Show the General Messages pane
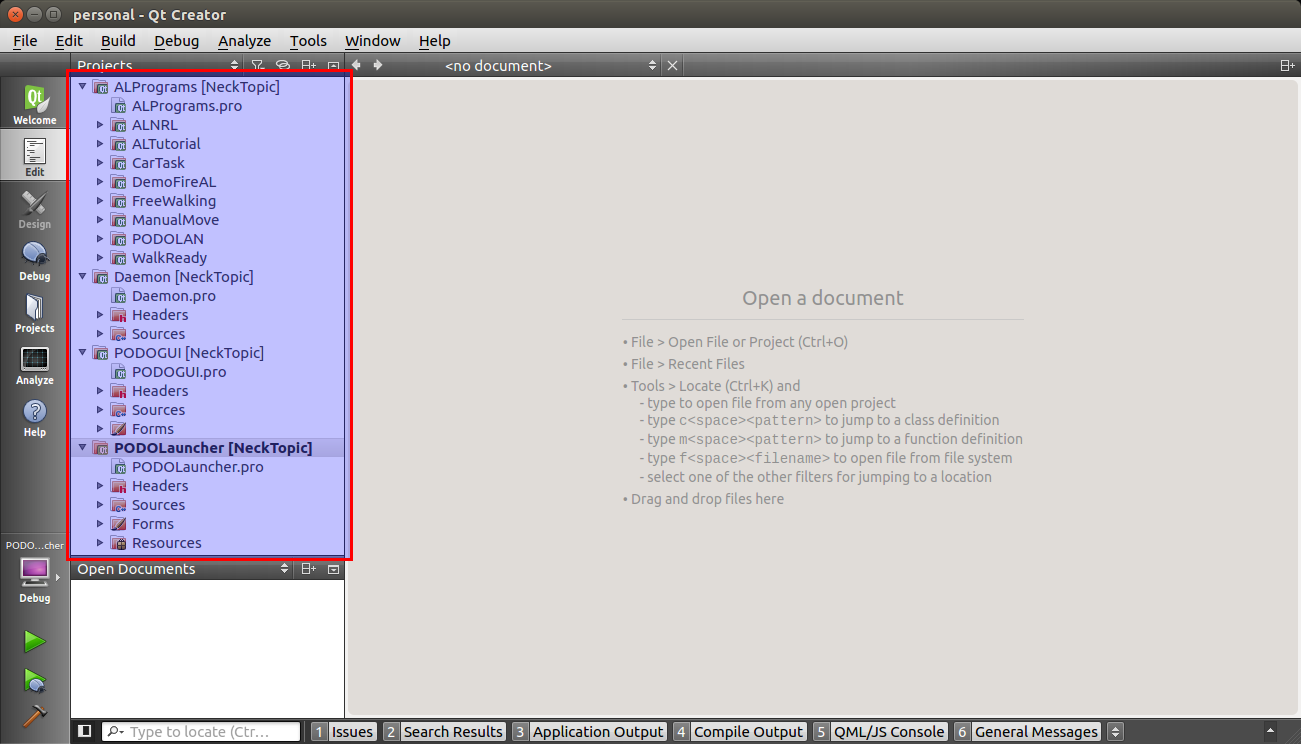The width and height of the screenshot is (1301, 744). 1026,732
